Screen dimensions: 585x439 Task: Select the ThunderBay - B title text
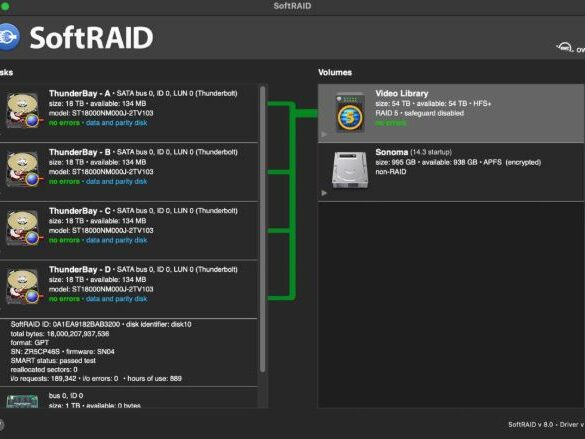click(x=79, y=152)
